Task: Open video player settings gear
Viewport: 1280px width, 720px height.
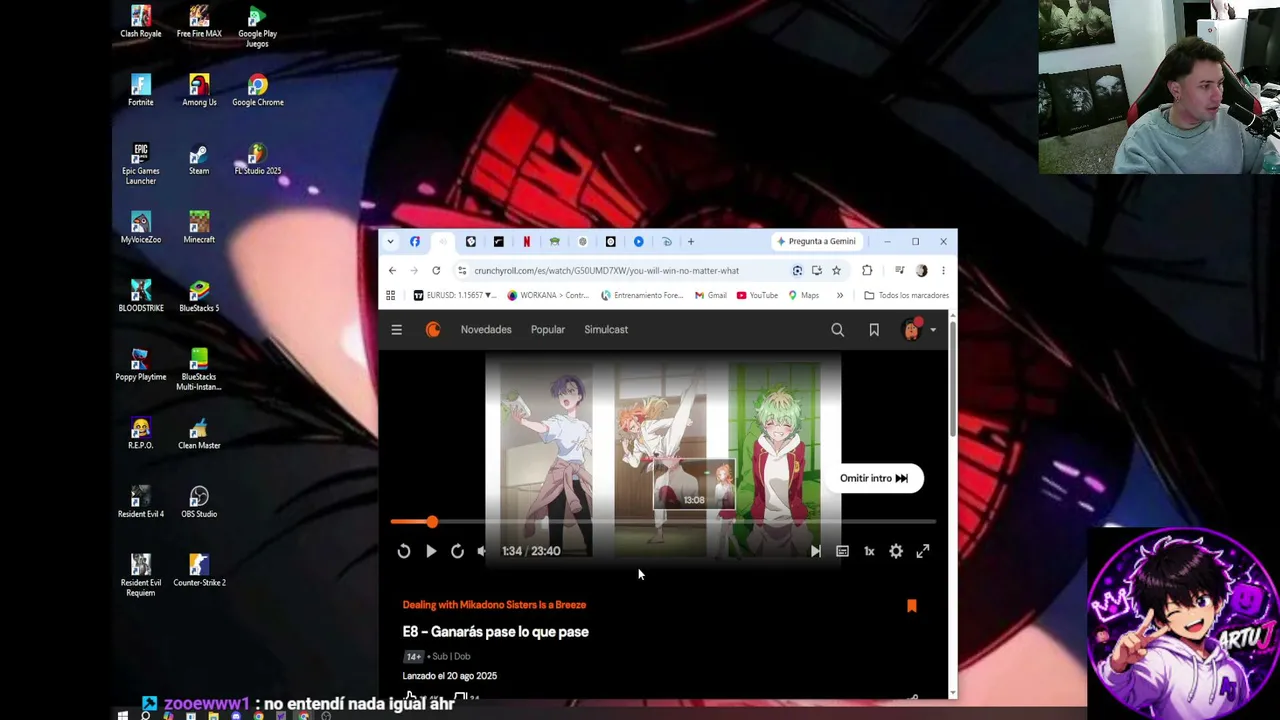Action: tap(896, 551)
